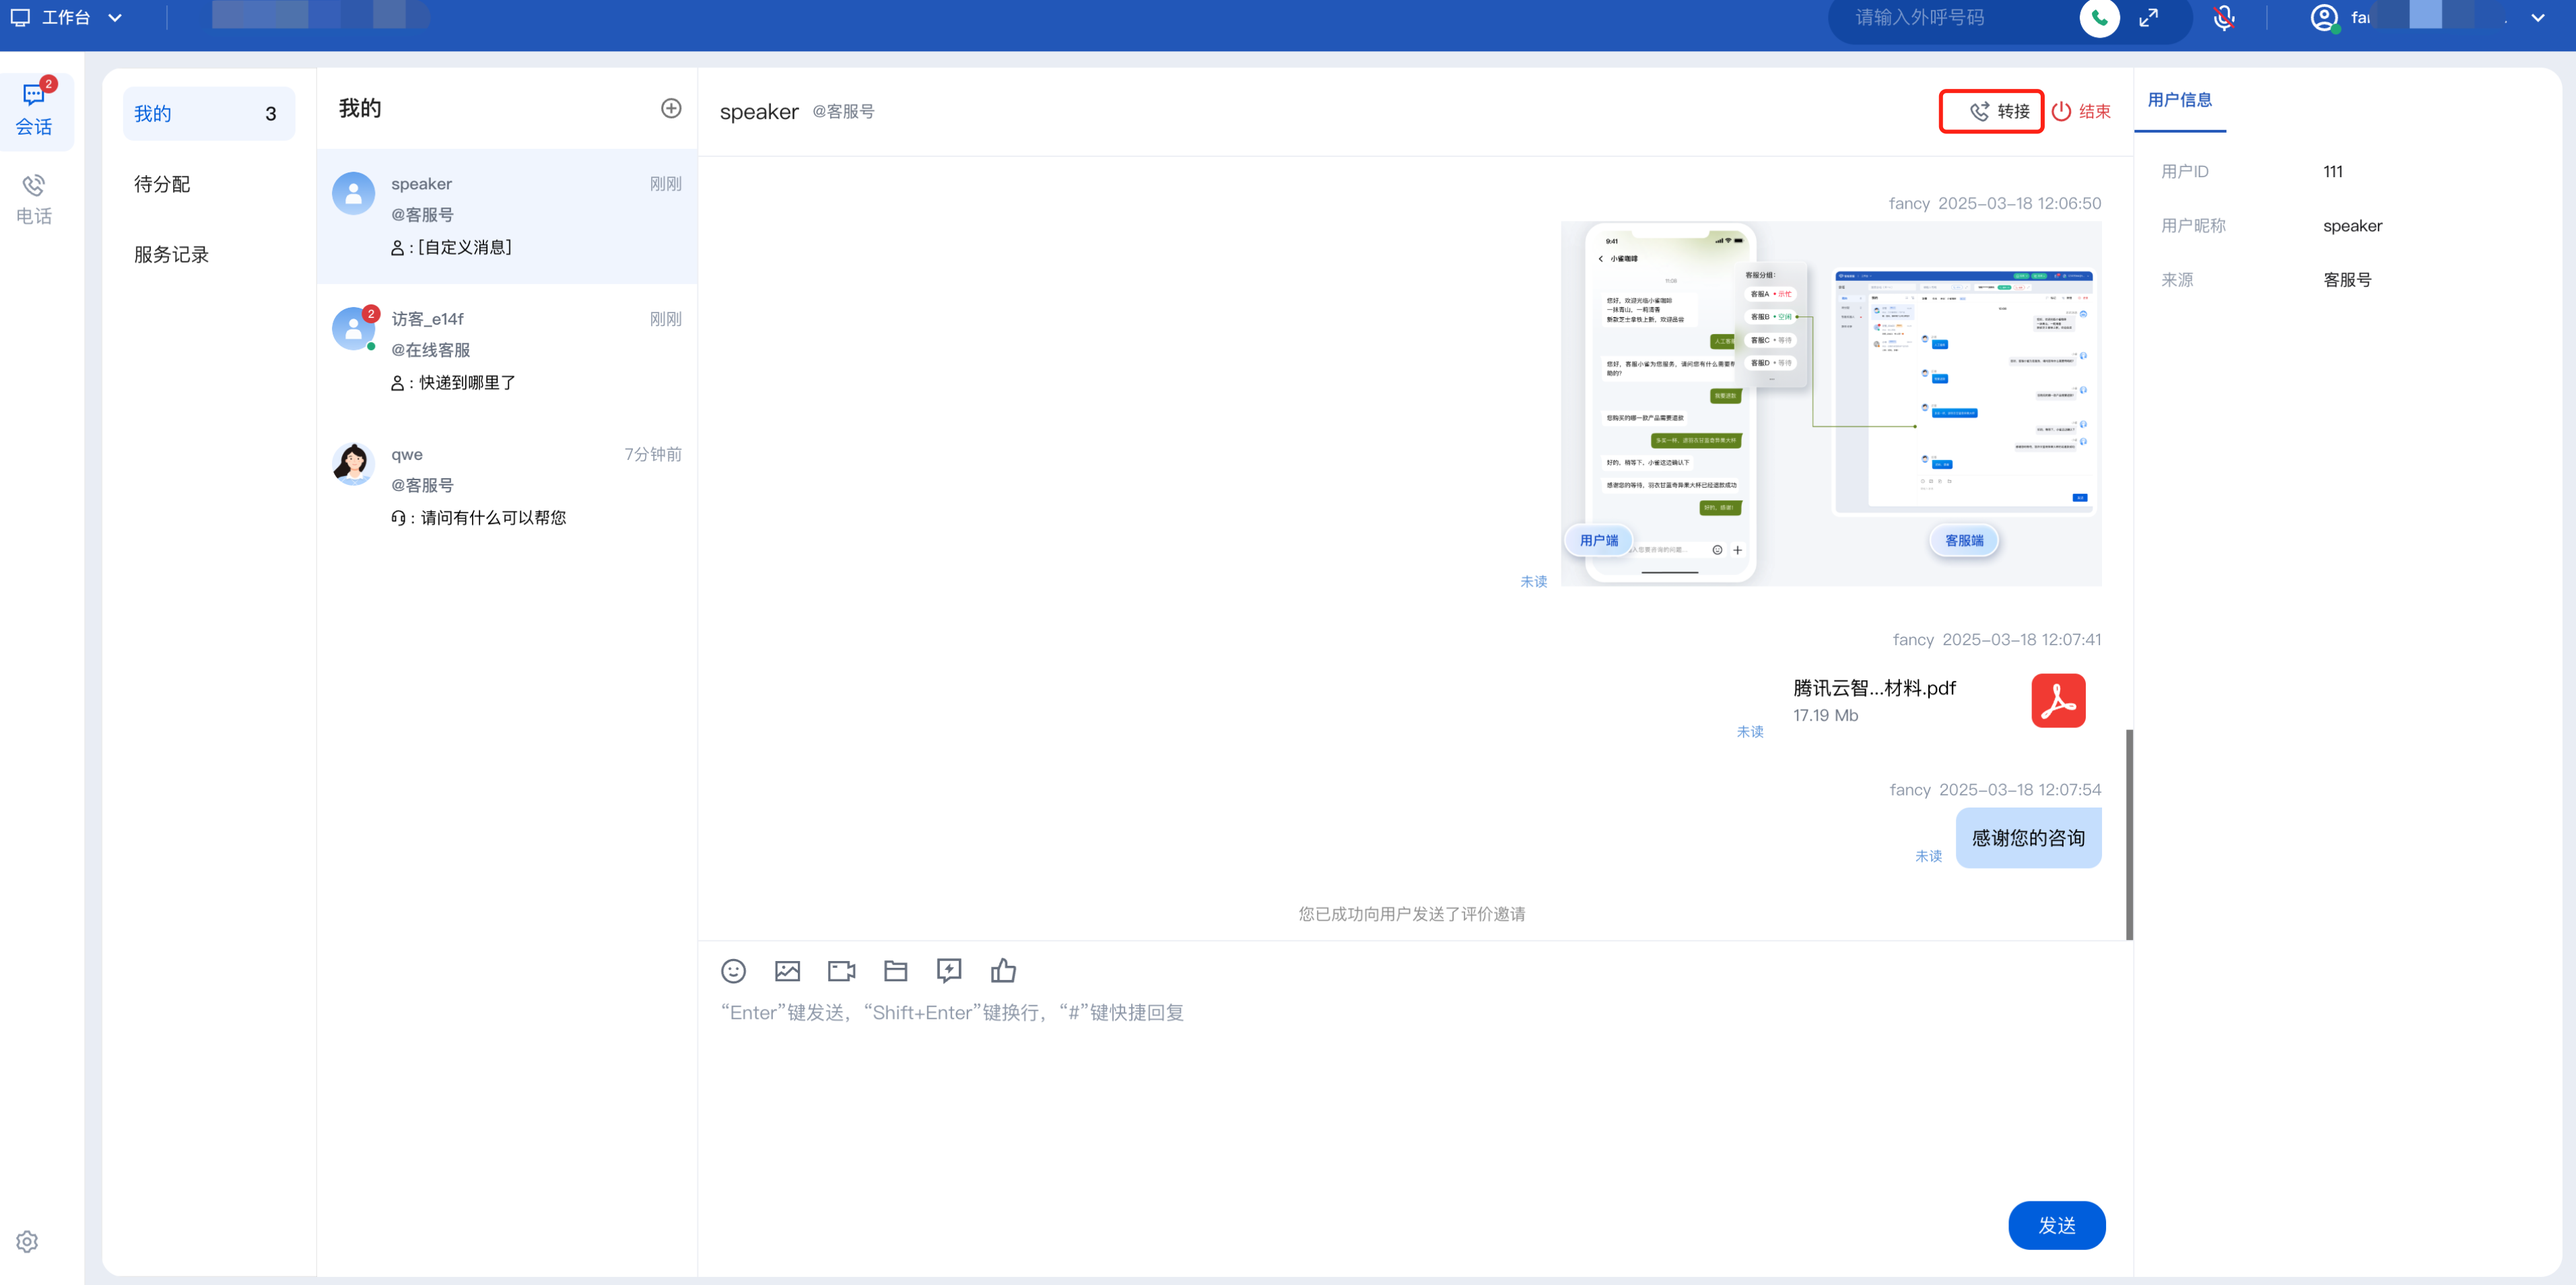Click the plus icon beside 我的 header
Screen dimensions: 2576x1285
[x=671, y=108]
